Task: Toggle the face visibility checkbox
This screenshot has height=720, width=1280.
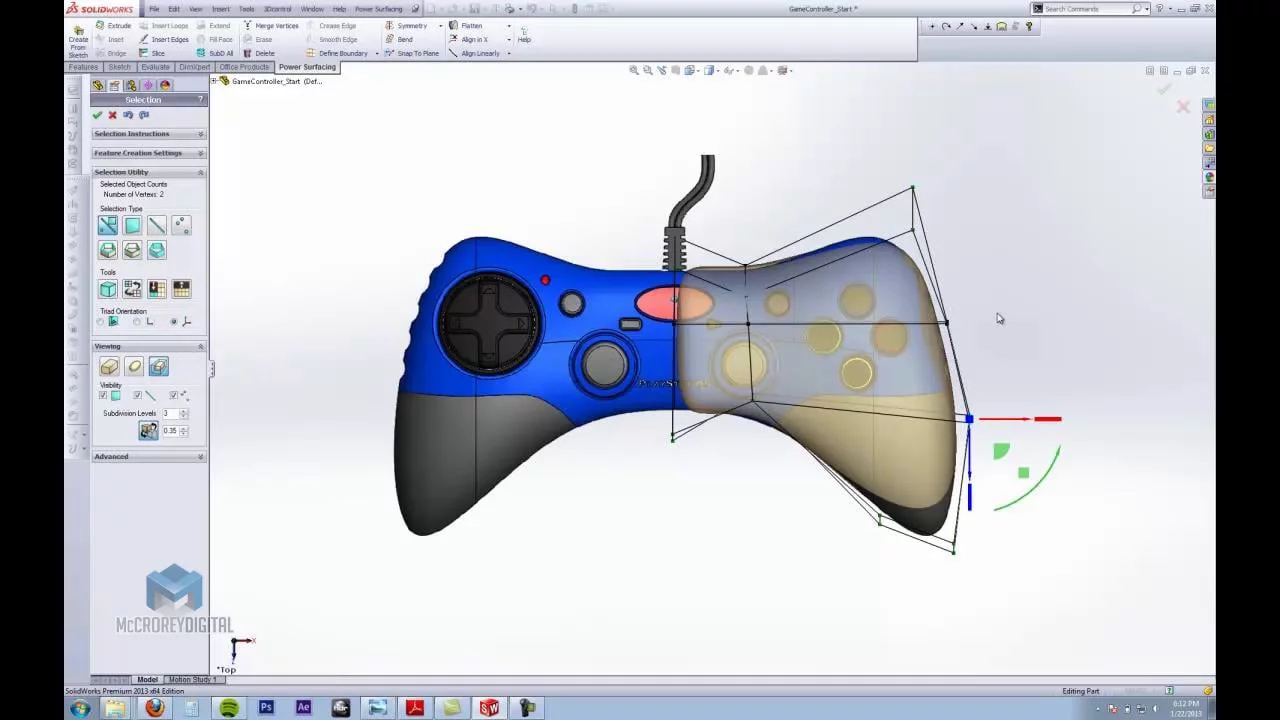Action: pyautogui.click(x=103, y=396)
